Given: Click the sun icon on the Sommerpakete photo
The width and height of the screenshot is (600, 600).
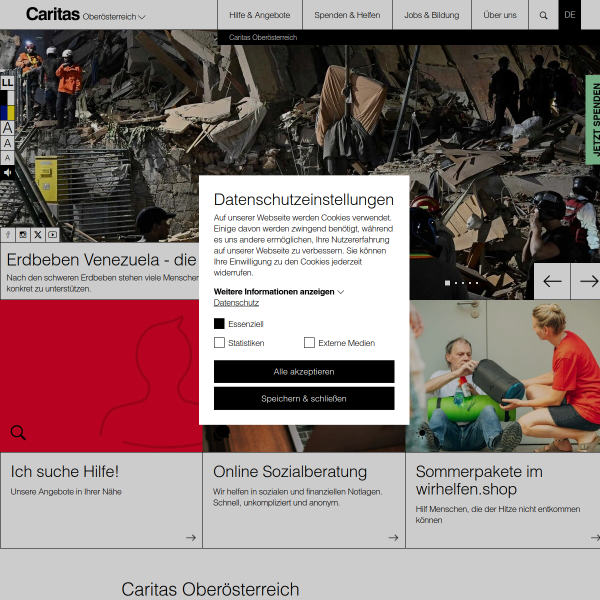Looking at the screenshot, I should tap(422, 432).
